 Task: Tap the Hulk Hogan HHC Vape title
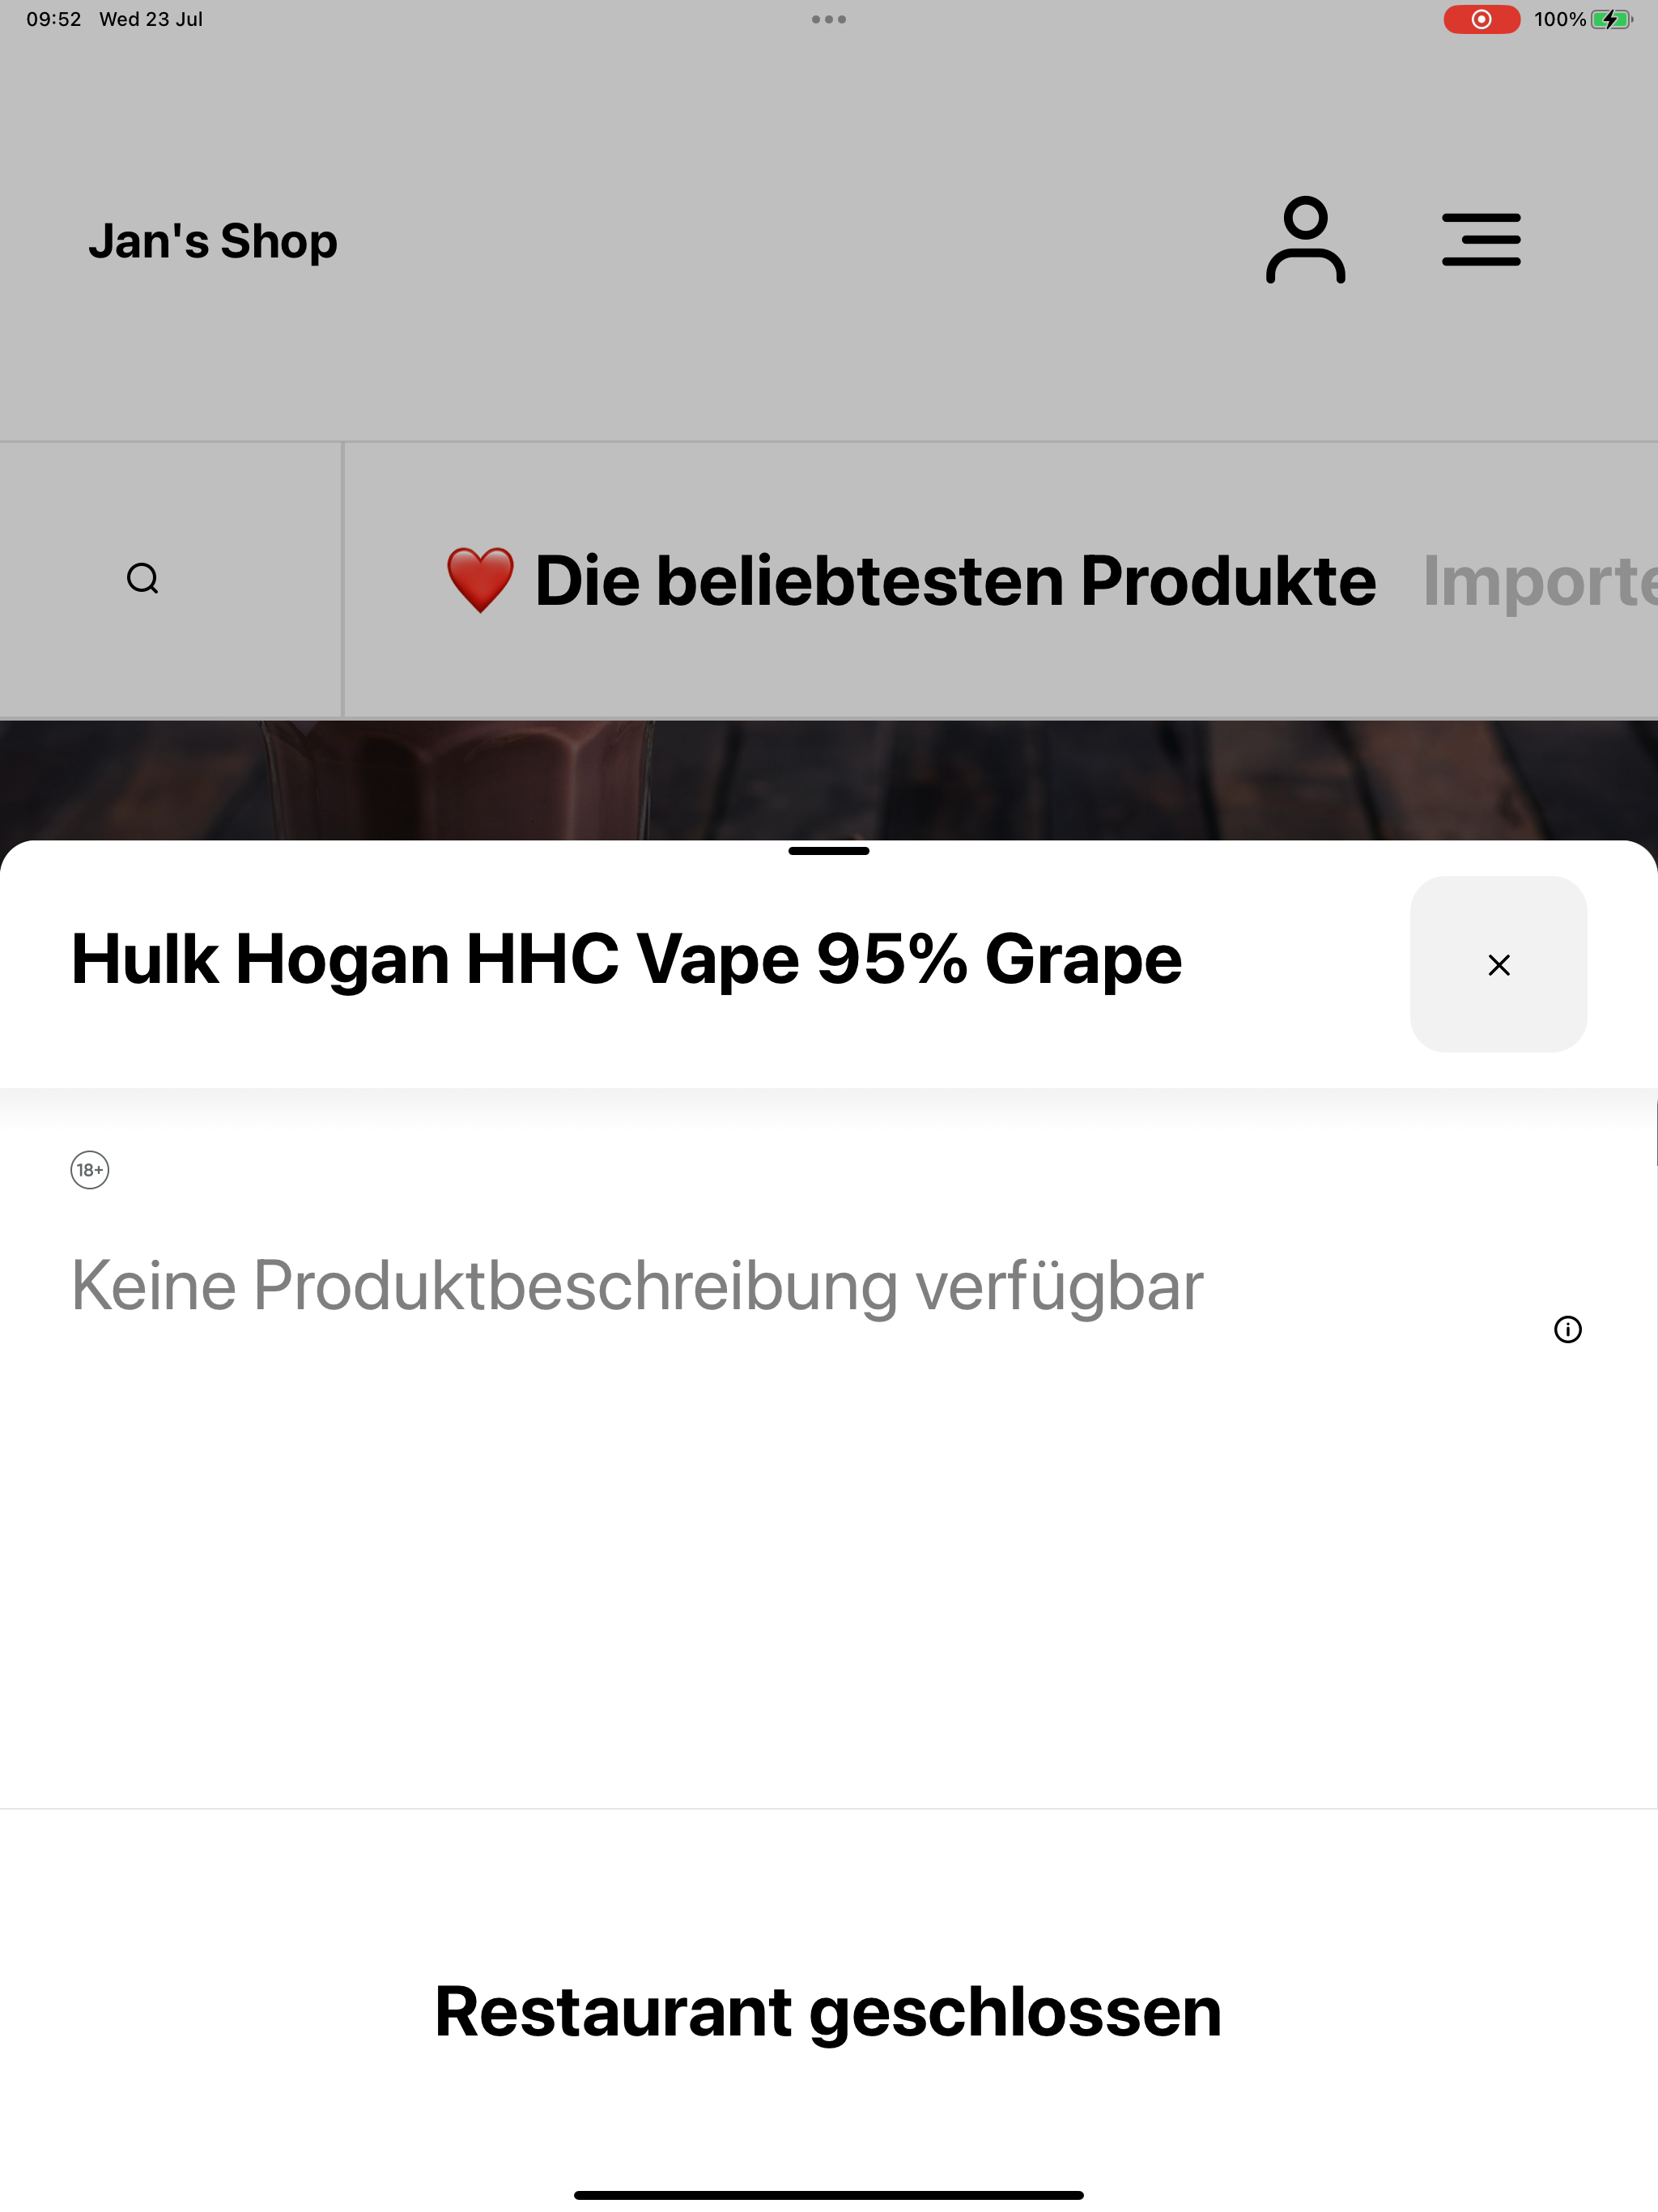[626, 959]
